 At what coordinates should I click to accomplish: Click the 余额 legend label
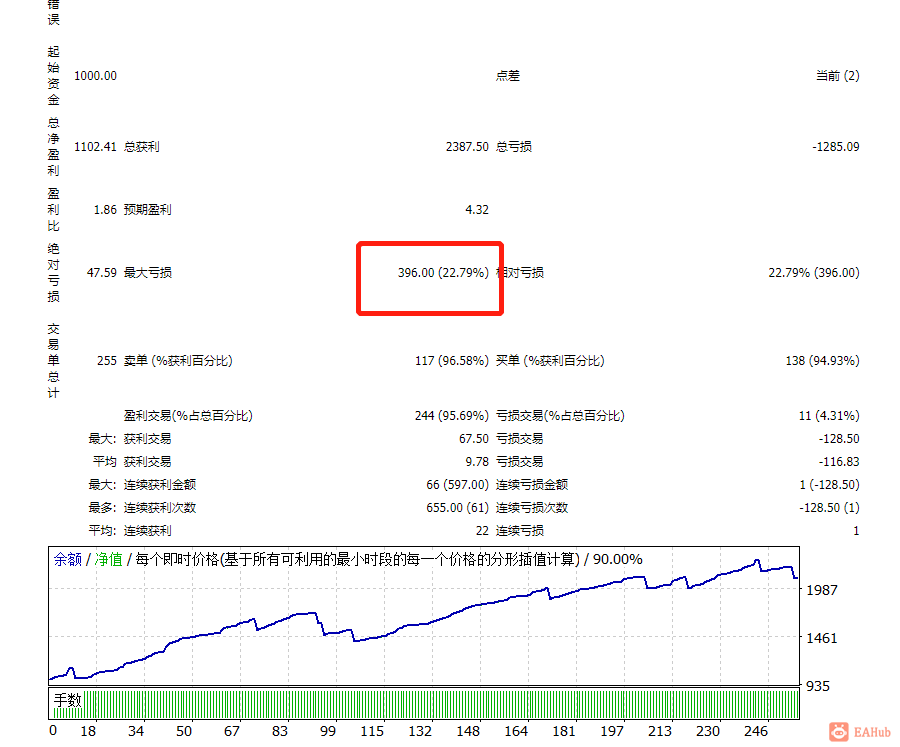[68, 559]
